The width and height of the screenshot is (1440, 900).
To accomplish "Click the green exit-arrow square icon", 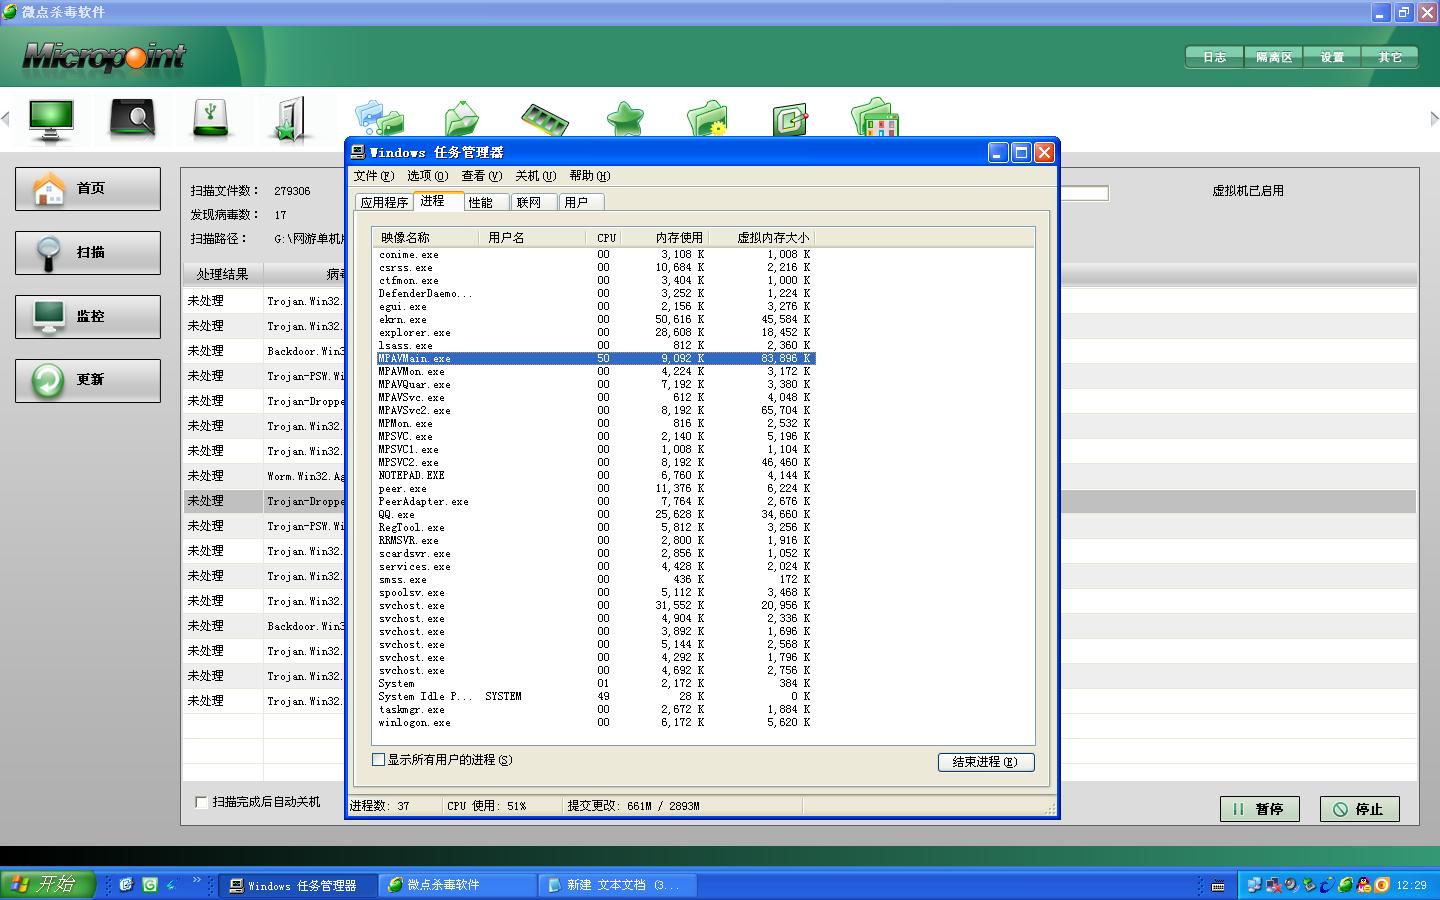I will pos(790,119).
